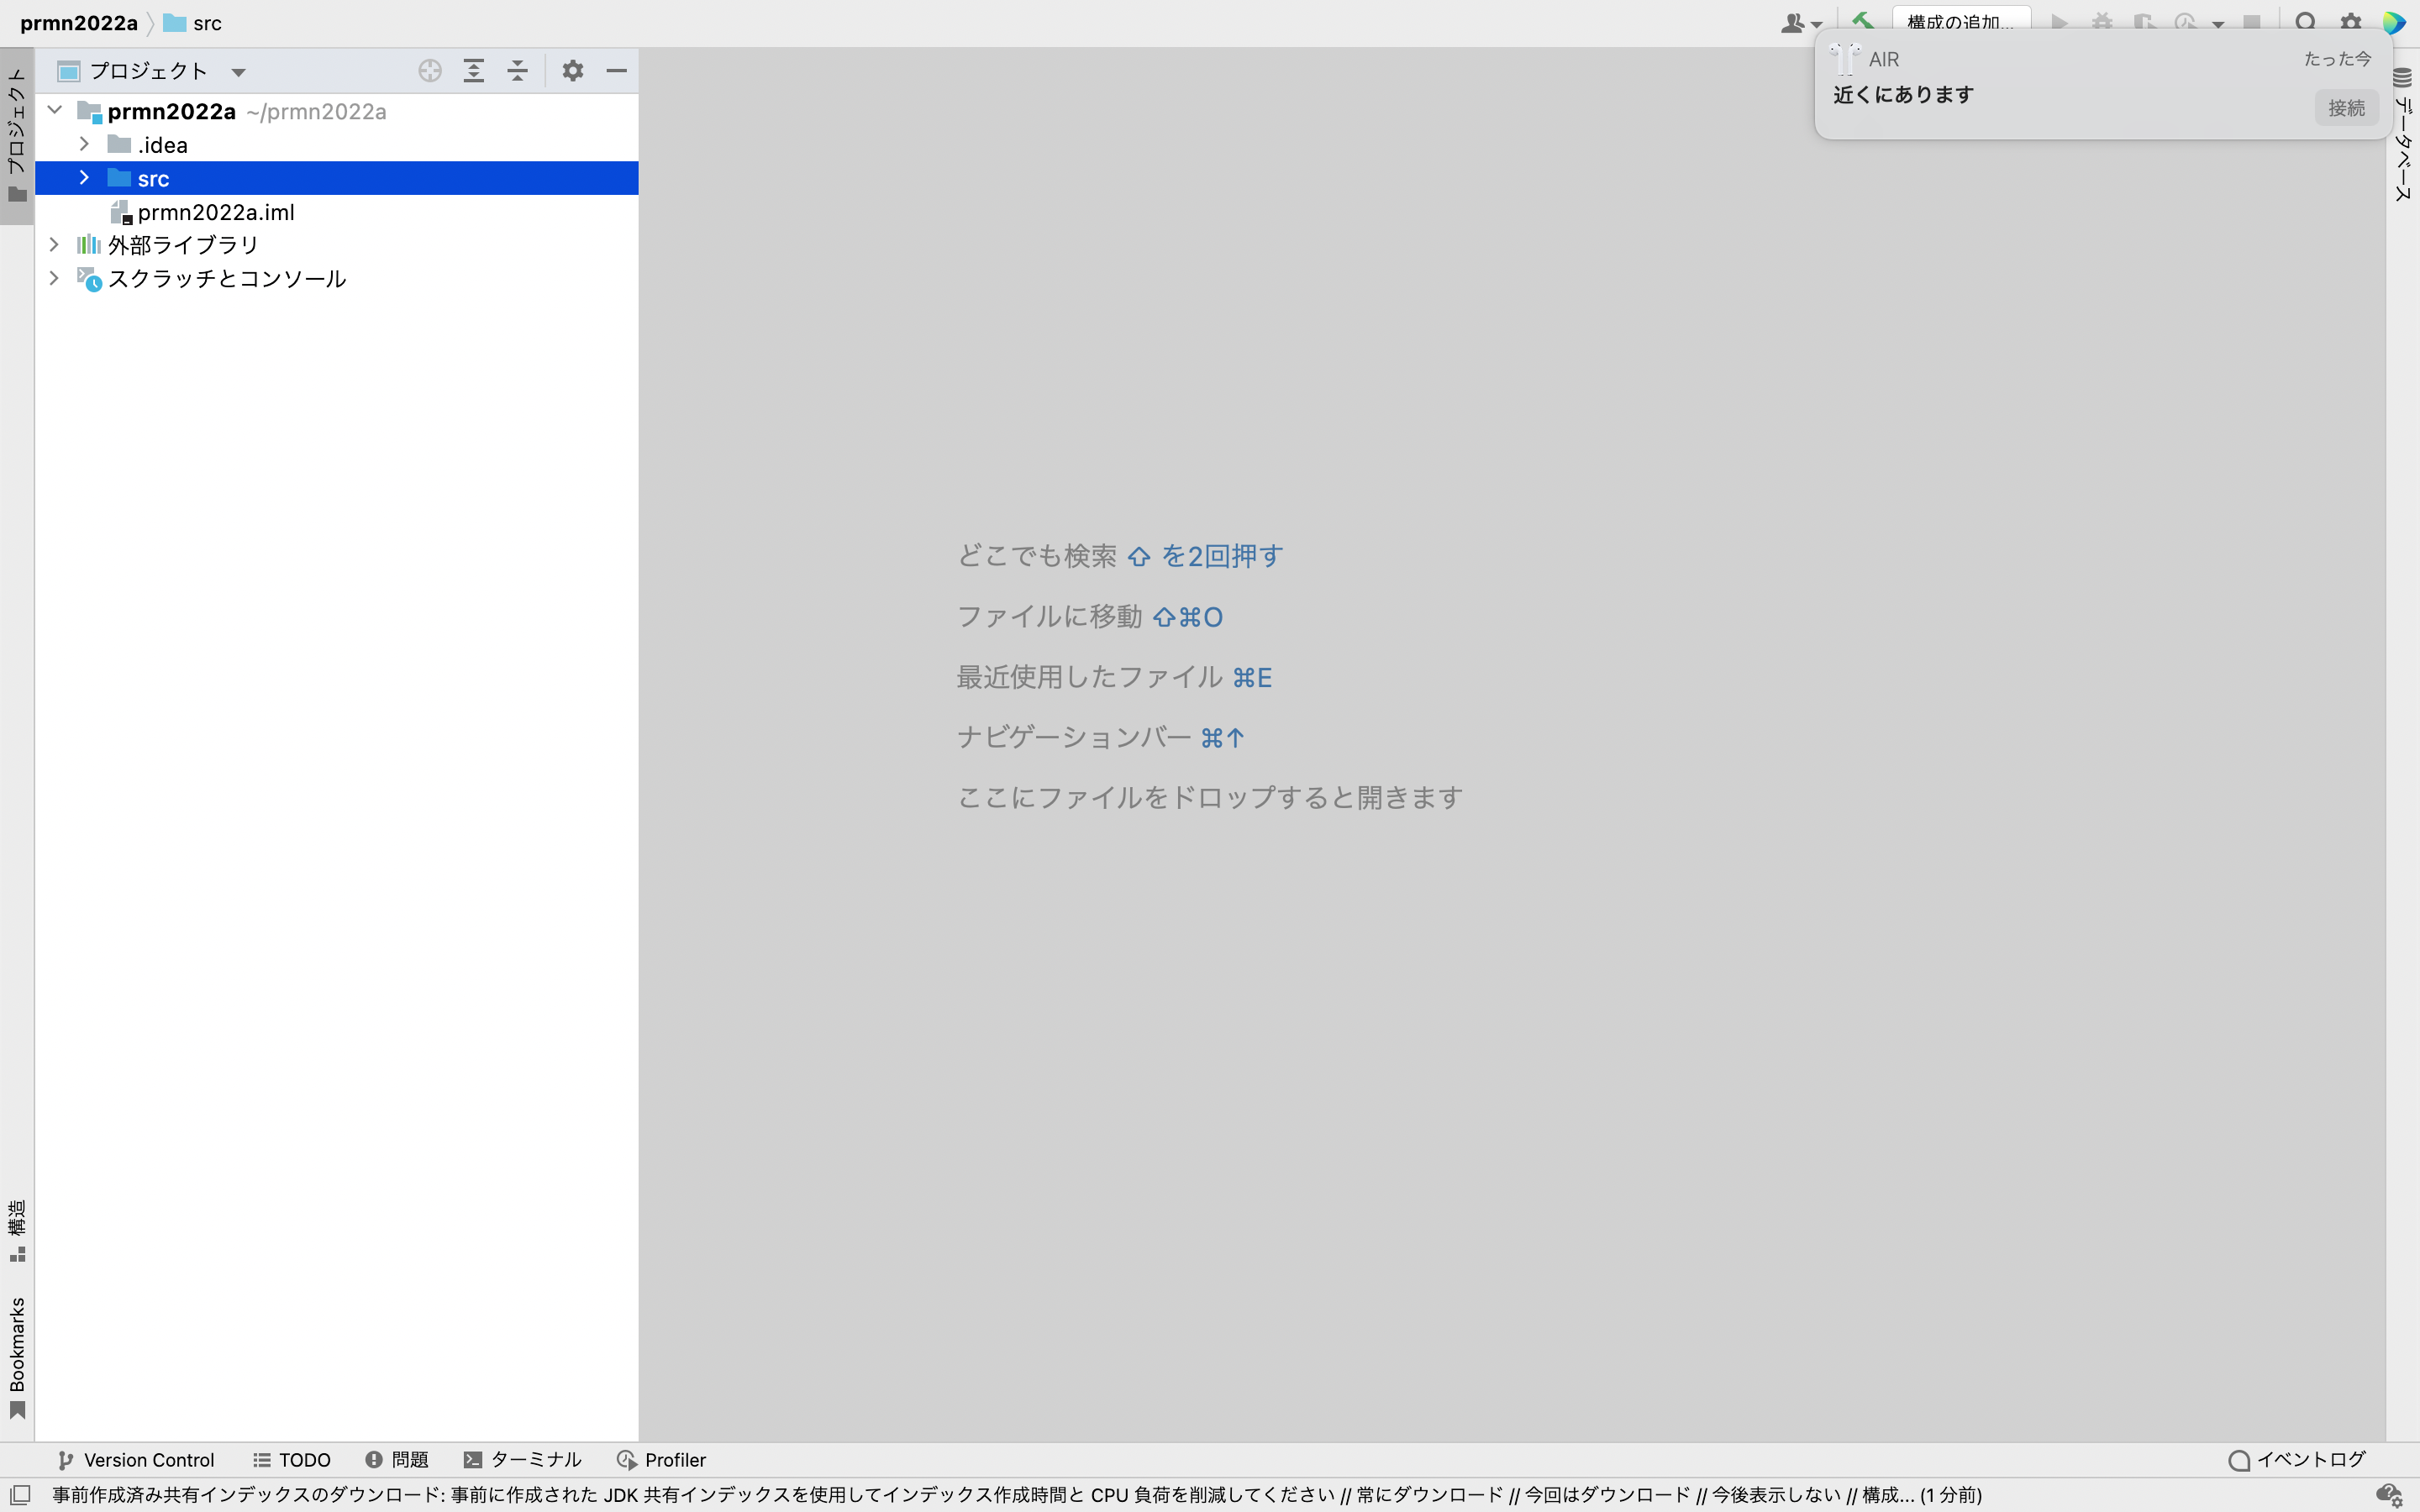This screenshot has height=1512, width=2420.
Task: Collapse the prmn2022a project node
Action: [x=54, y=111]
